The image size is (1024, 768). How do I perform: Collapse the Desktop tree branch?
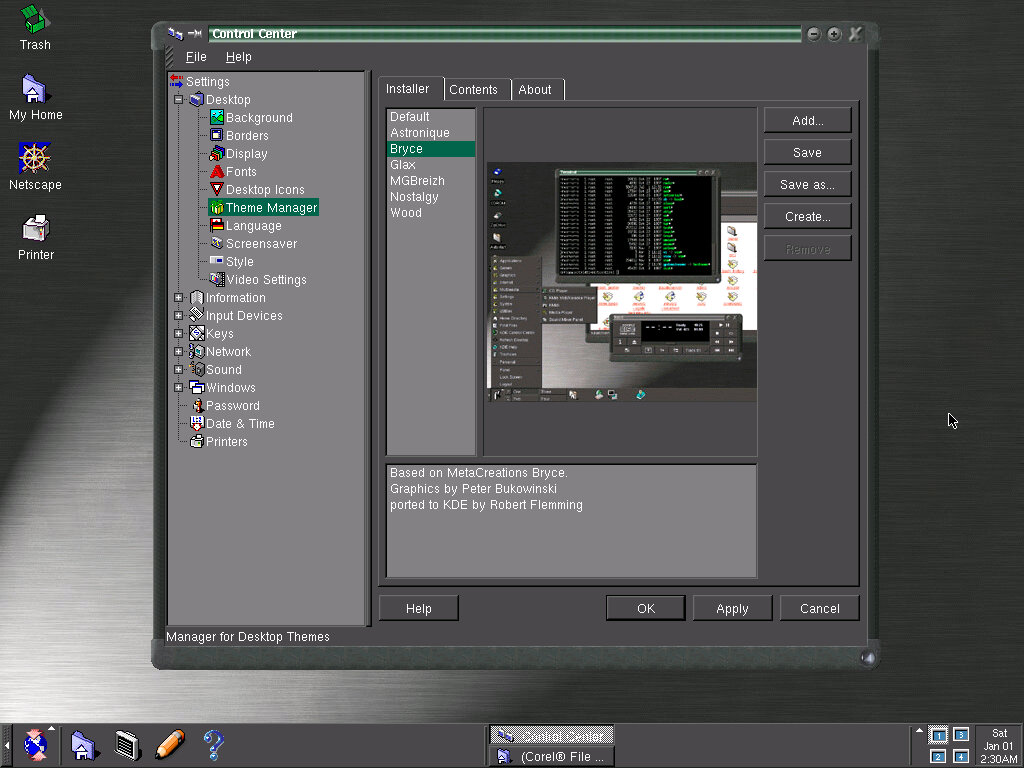coord(179,100)
